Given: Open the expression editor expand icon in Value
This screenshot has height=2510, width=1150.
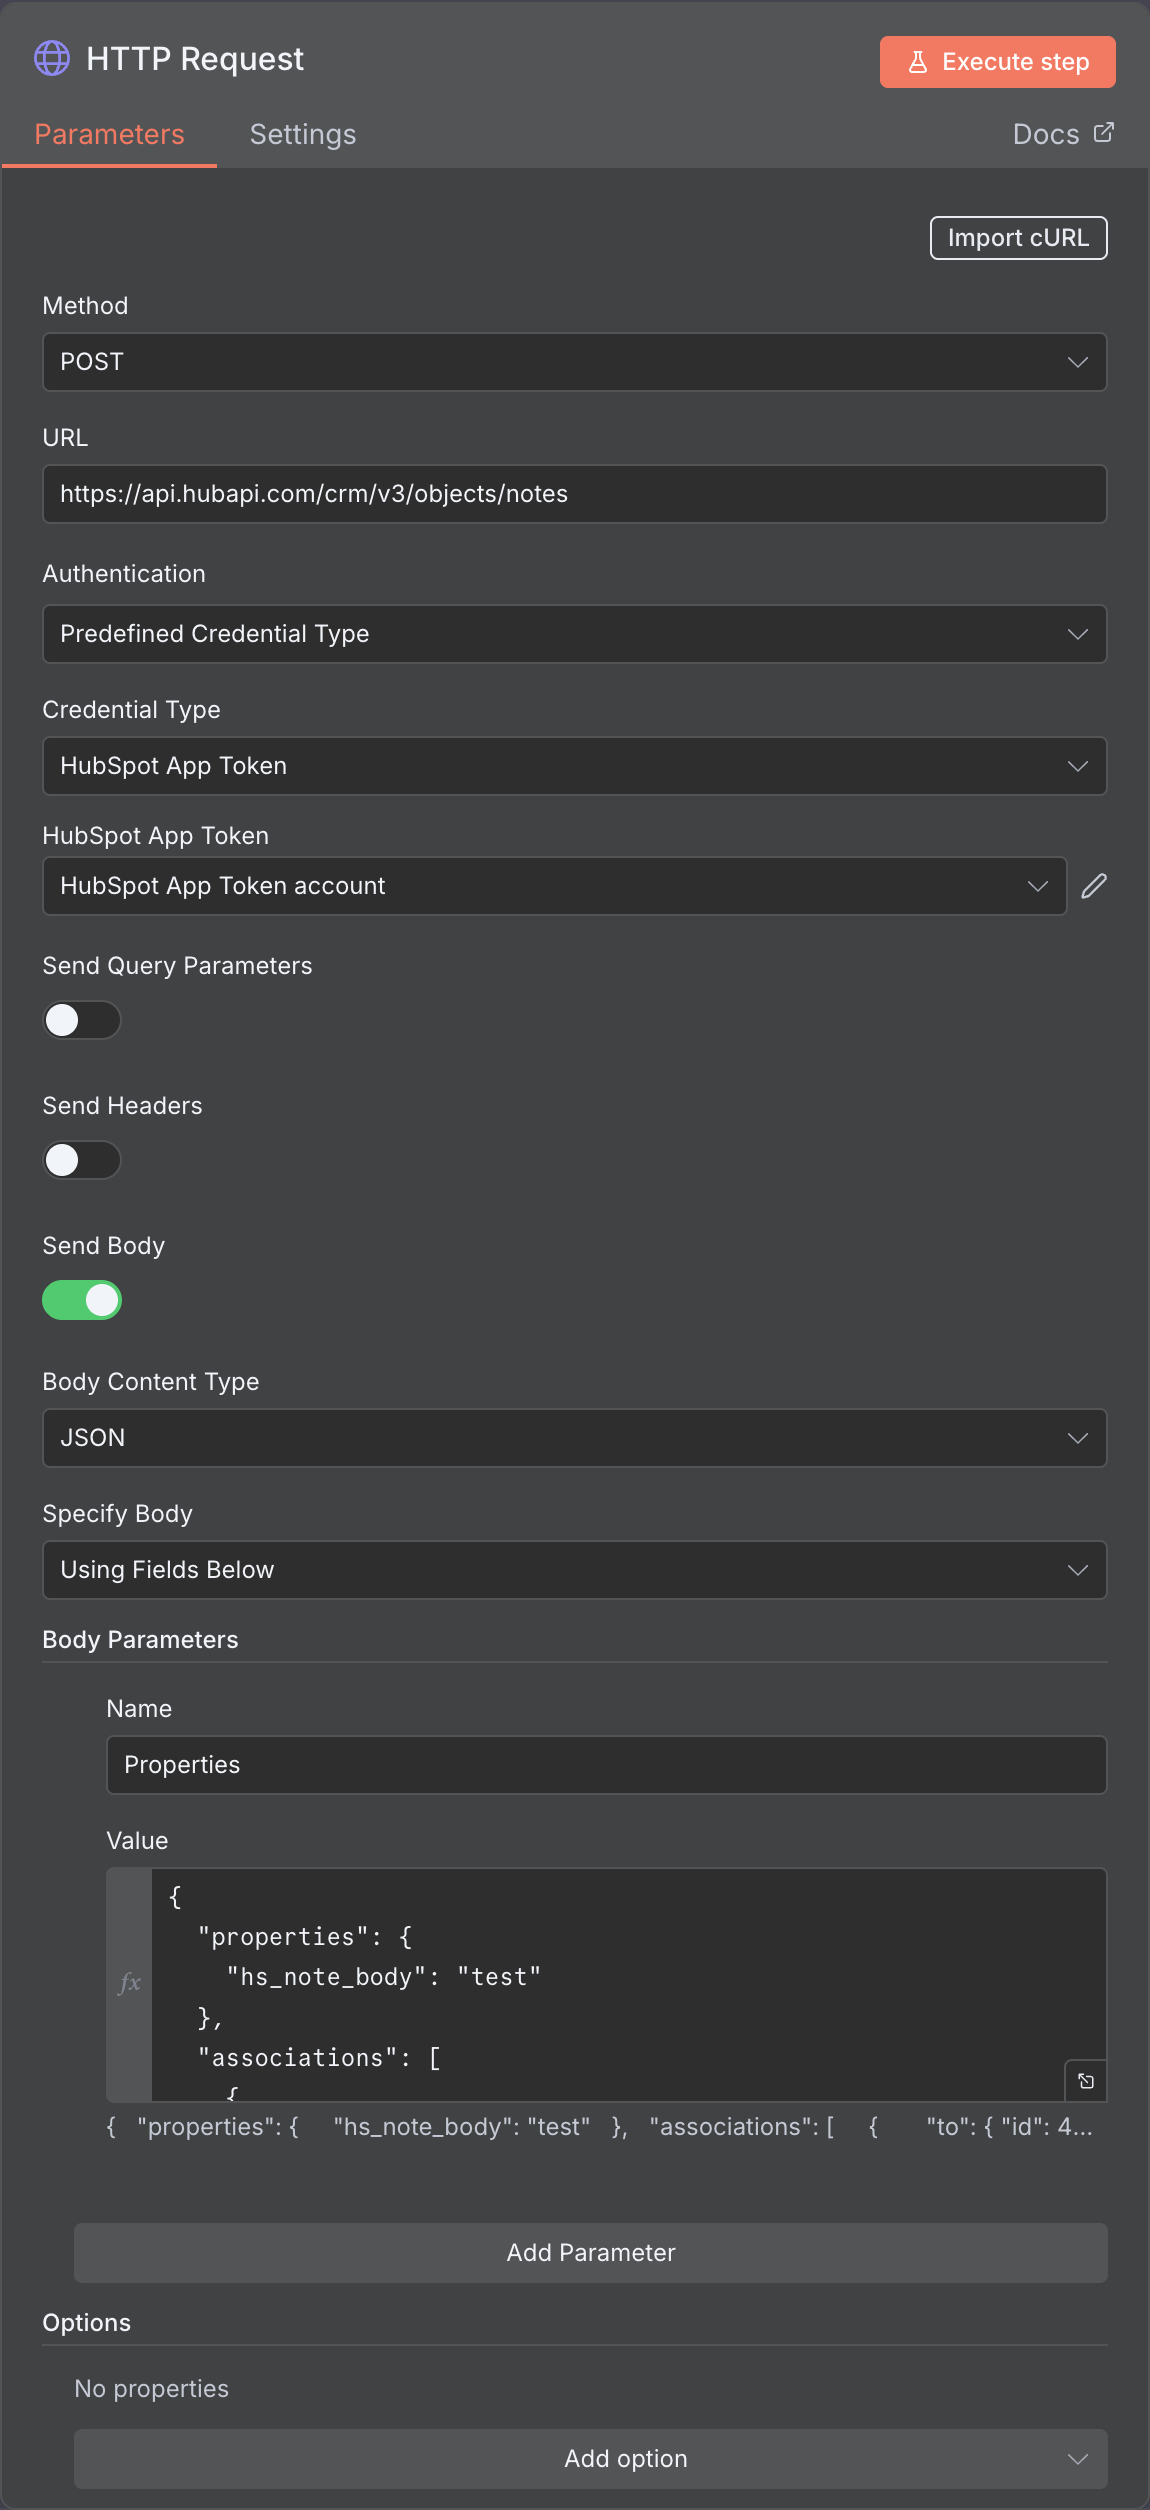Looking at the screenshot, I should (1086, 2081).
